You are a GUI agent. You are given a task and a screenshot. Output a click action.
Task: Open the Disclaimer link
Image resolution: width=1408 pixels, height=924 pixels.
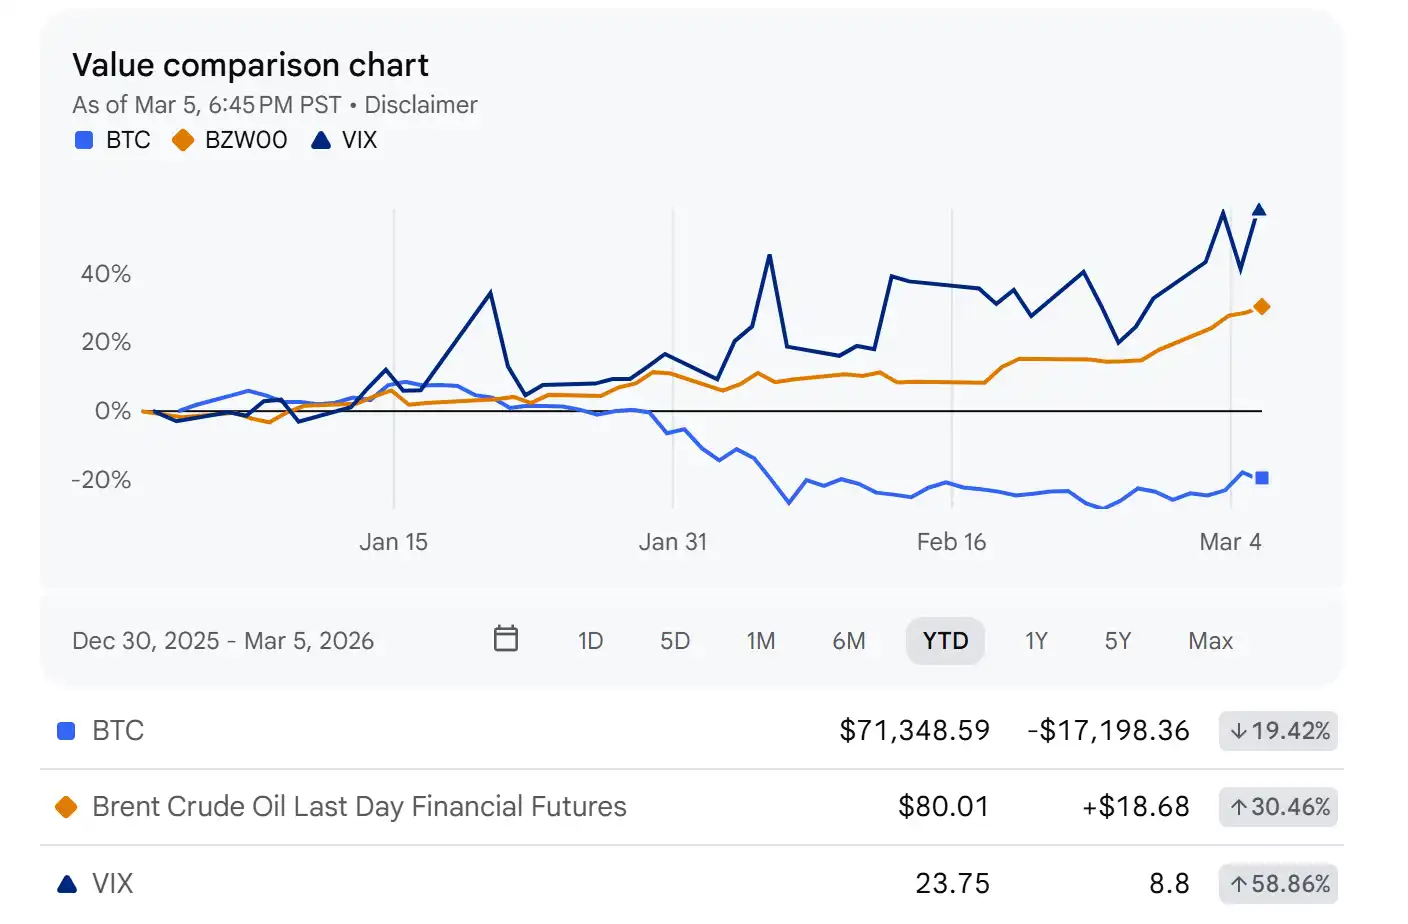pyautogui.click(x=421, y=104)
